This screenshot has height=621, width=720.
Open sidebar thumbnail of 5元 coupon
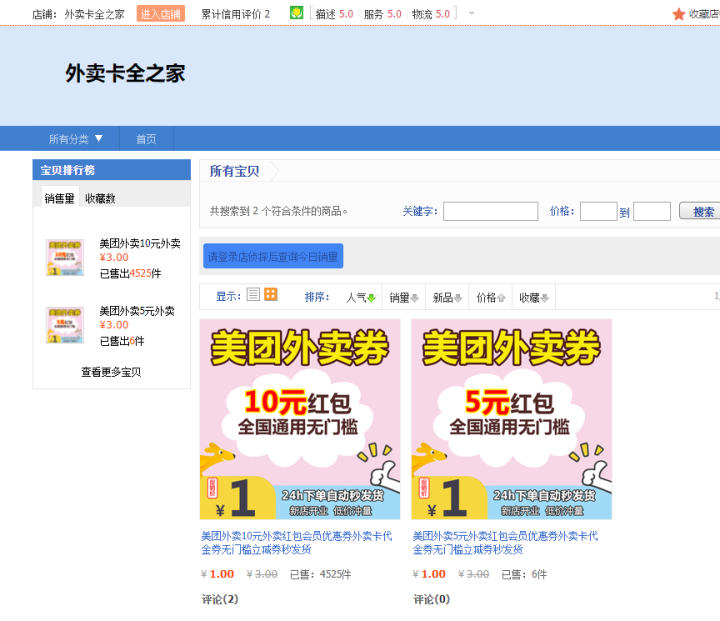(x=65, y=325)
